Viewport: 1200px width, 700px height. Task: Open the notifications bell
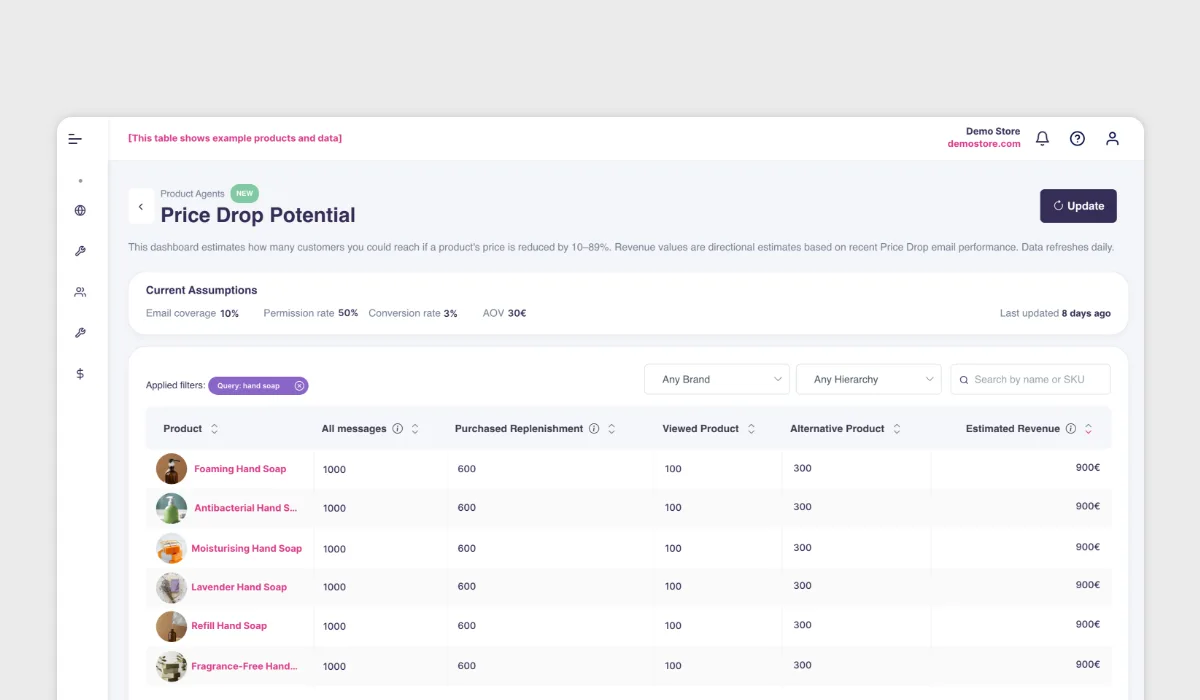point(1042,139)
